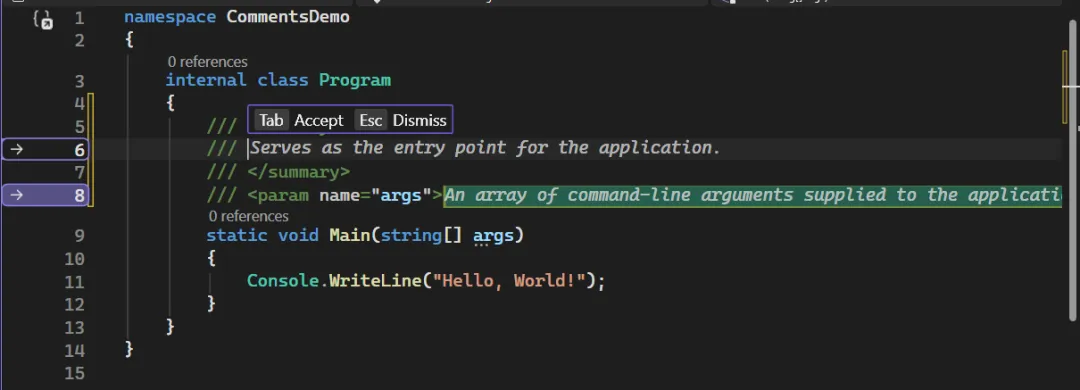Click the vertical scrollbar thumb of the editor
This screenshot has height=390, width=1080.
(x=1072, y=169)
